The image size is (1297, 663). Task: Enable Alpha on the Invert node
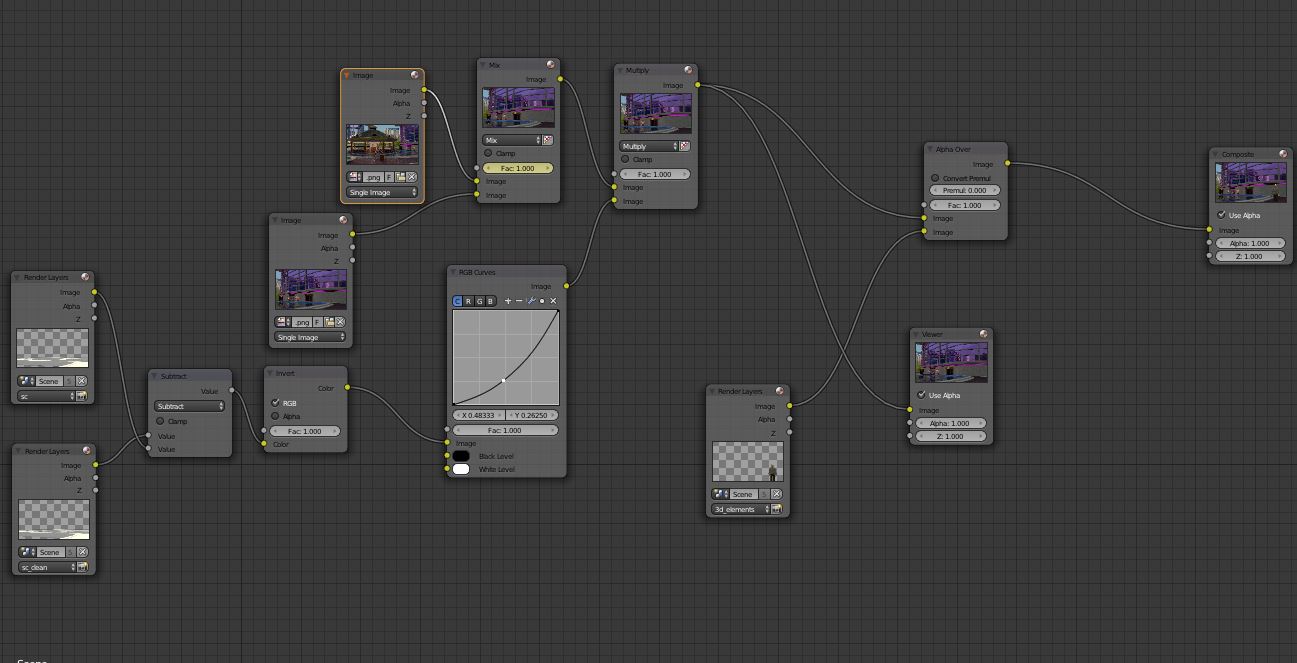[275, 416]
